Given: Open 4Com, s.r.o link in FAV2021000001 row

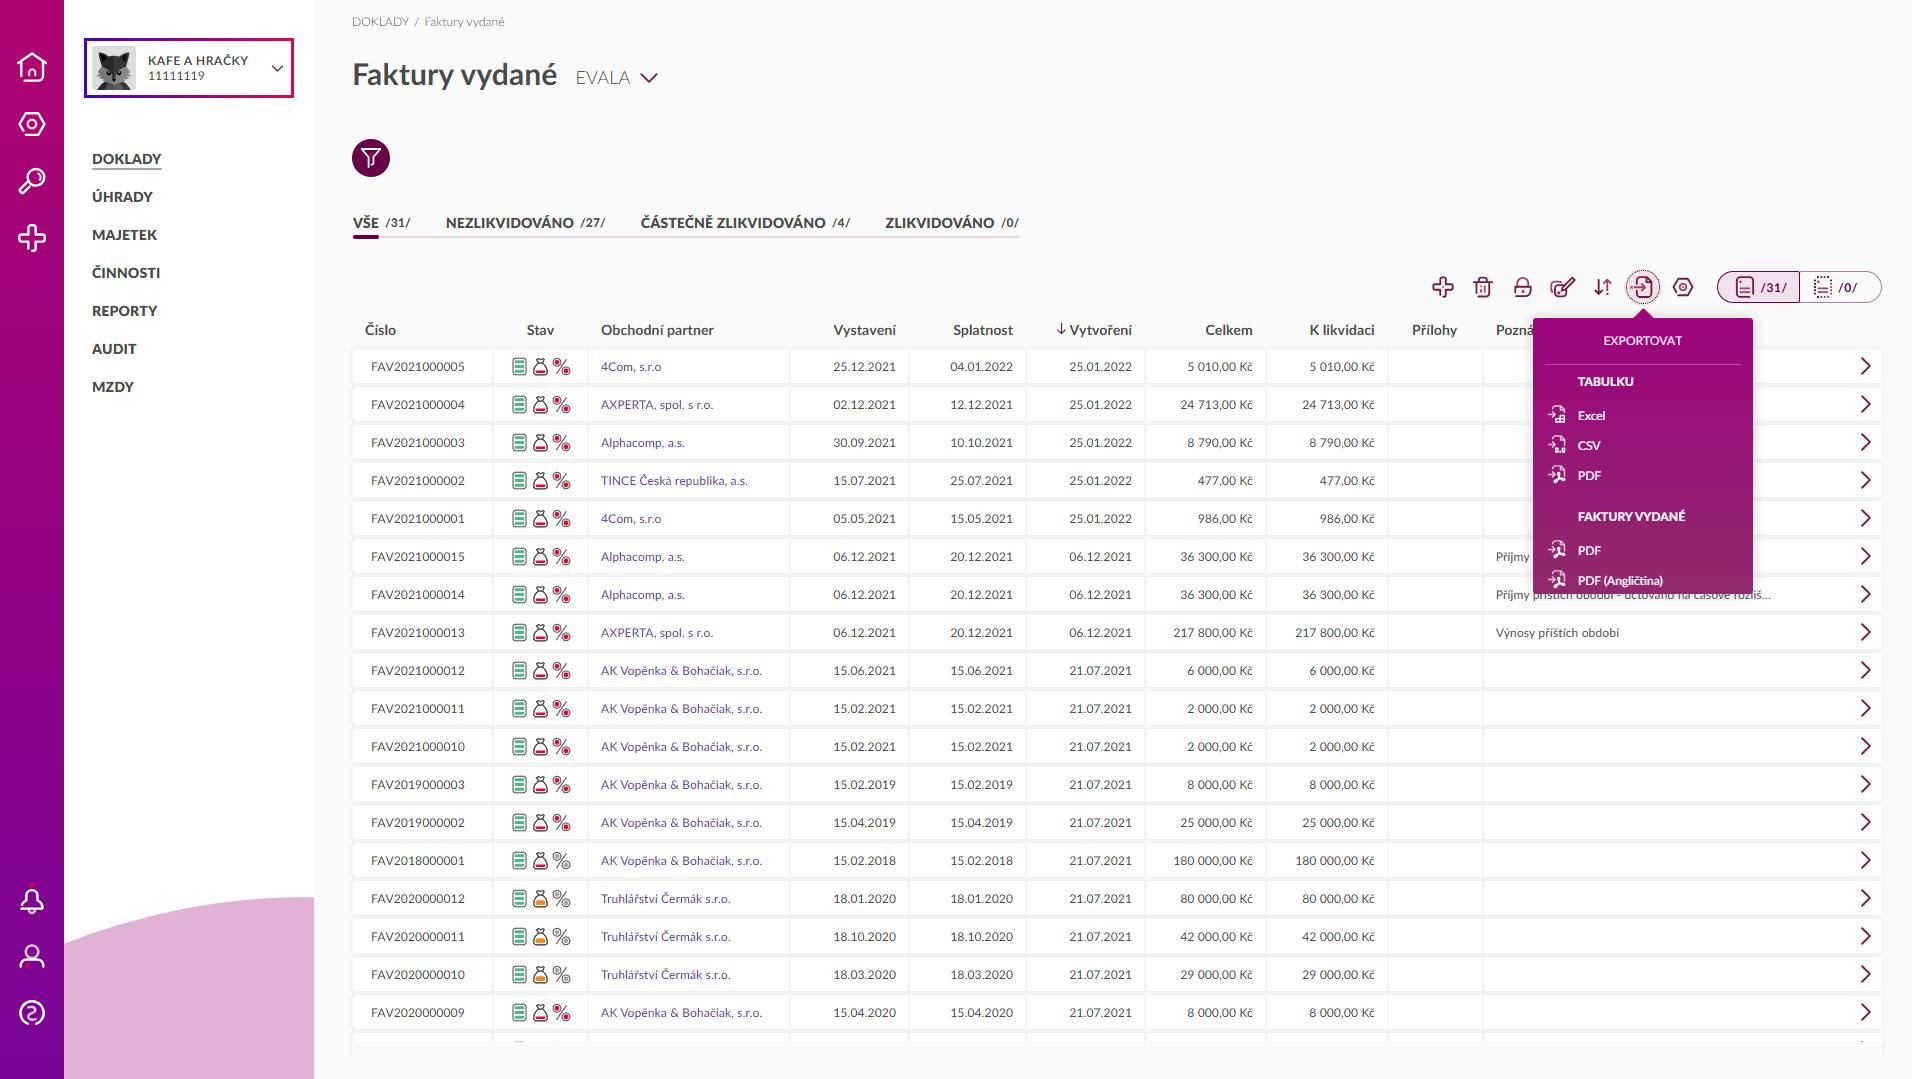Looking at the screenshot, I should (x=631, y=519).
